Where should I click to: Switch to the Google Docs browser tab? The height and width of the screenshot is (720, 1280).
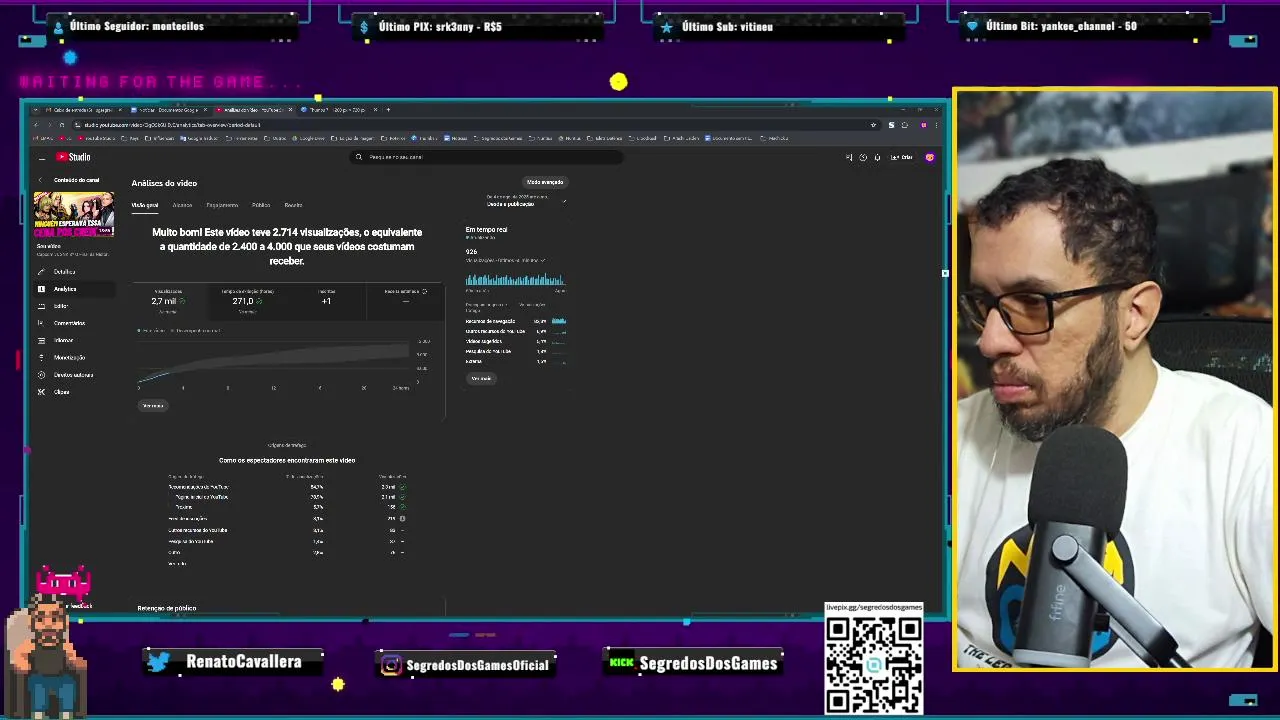(168, 110)
